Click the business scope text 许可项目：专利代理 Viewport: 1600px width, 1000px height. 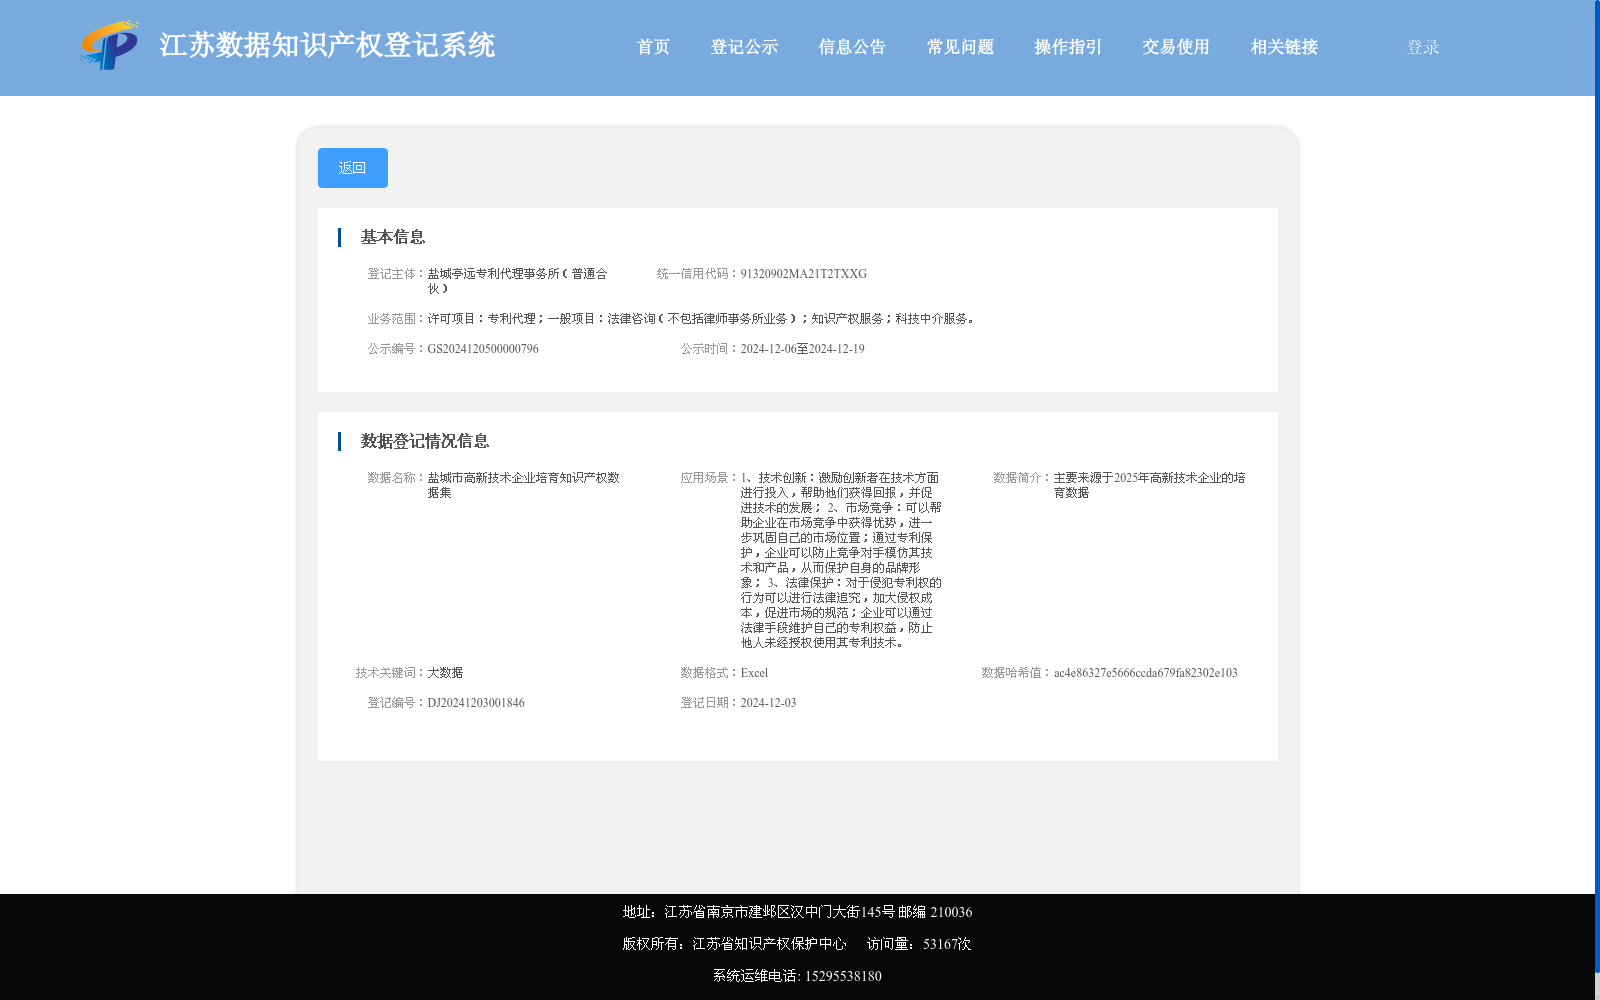701,319
